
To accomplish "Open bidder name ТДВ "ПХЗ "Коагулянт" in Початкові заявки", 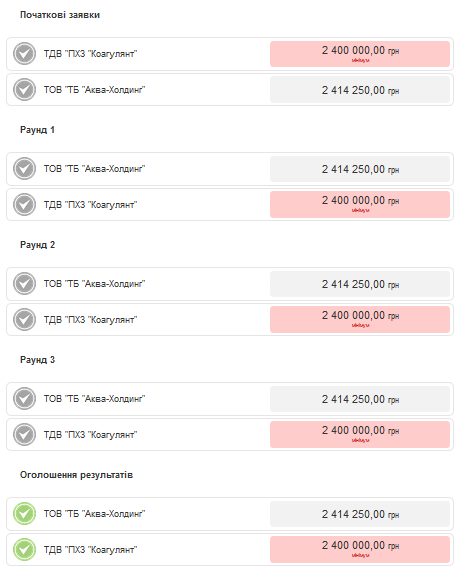I will [x=90, y=54].
